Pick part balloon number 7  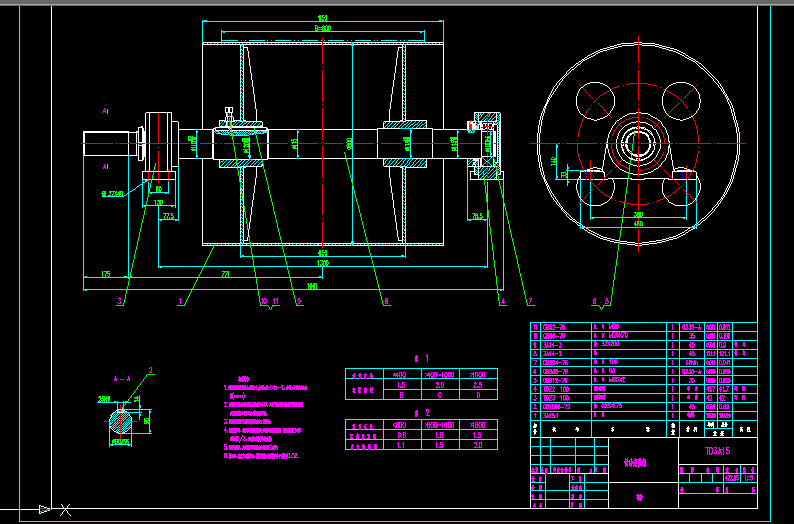[x=530, y=300]
